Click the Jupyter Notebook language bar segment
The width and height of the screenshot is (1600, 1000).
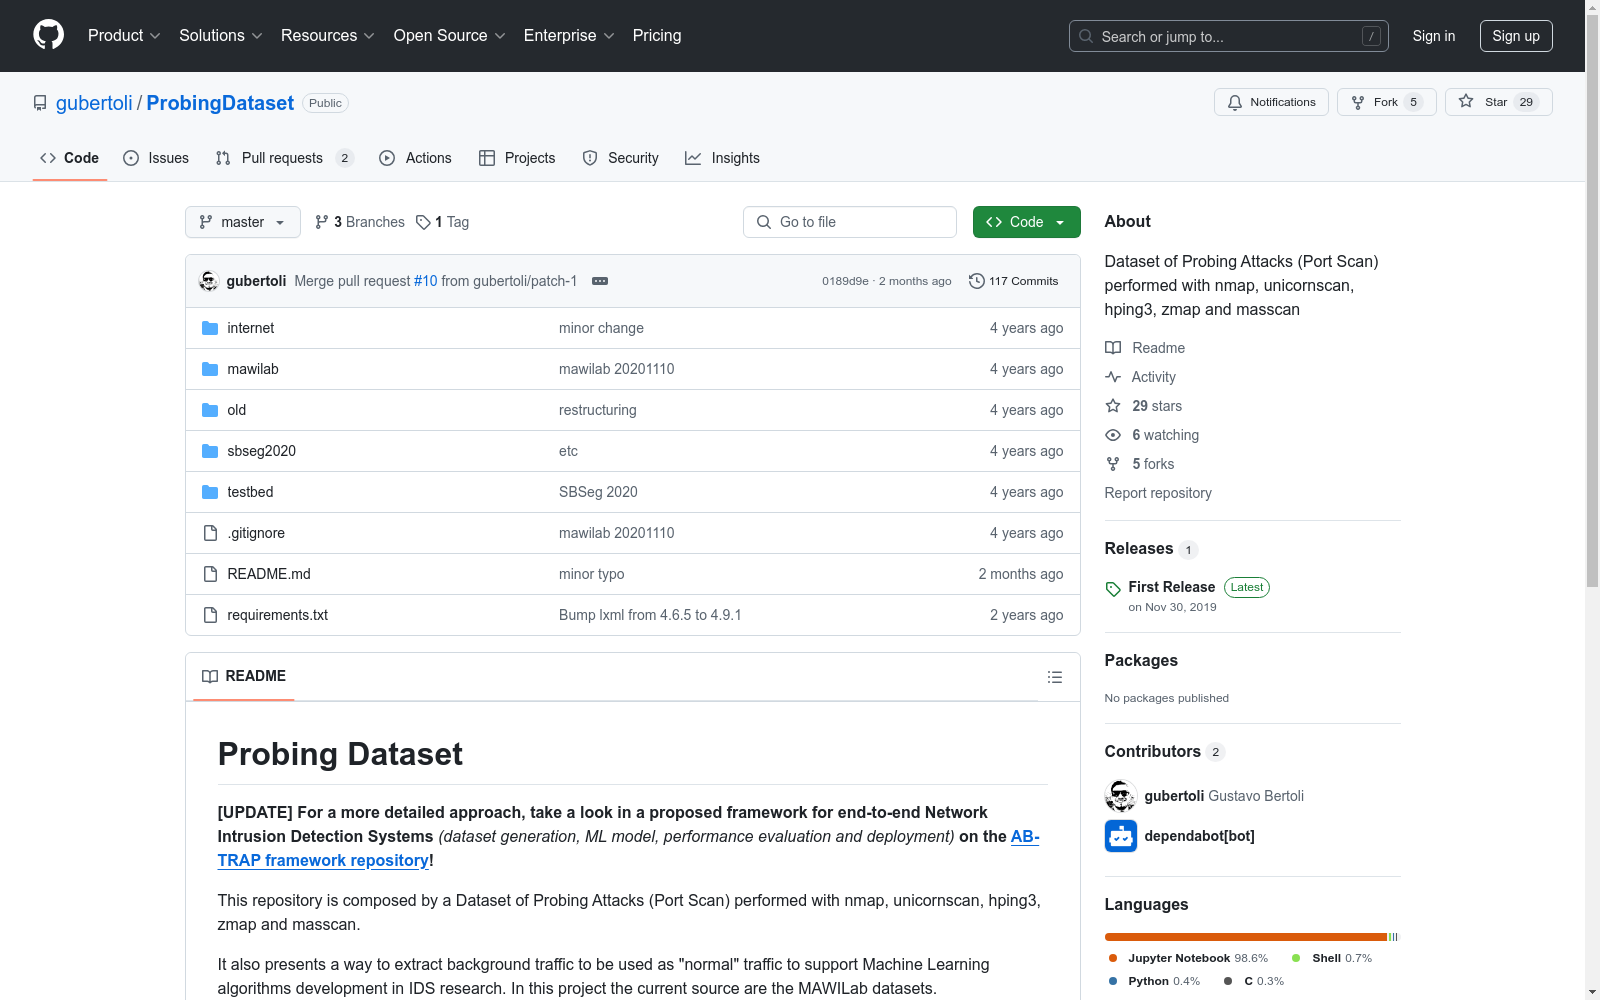click(x=1245, y=937)
